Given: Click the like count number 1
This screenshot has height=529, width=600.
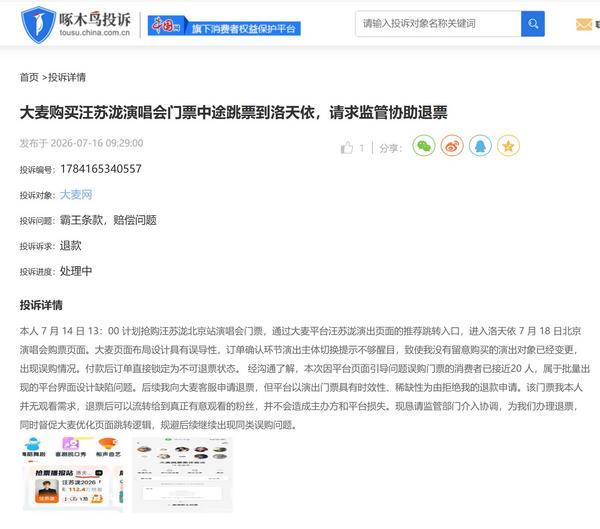Looking at the screenshot, I should (361, 148).
